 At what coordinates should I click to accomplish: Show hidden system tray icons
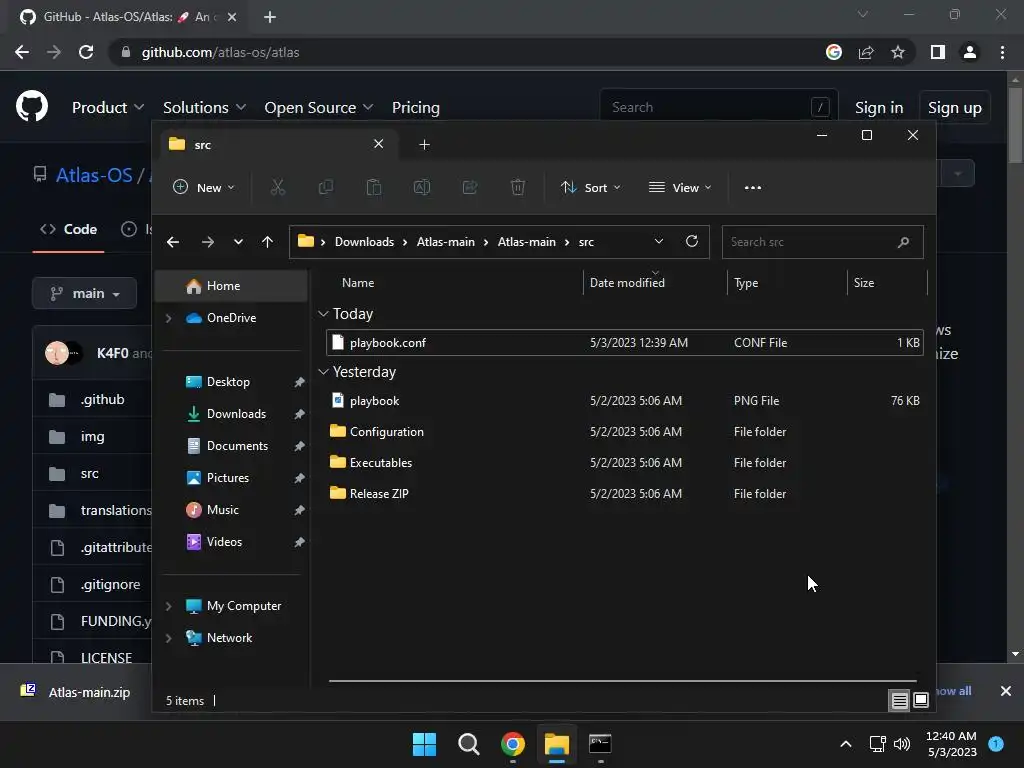click(846, 744)
